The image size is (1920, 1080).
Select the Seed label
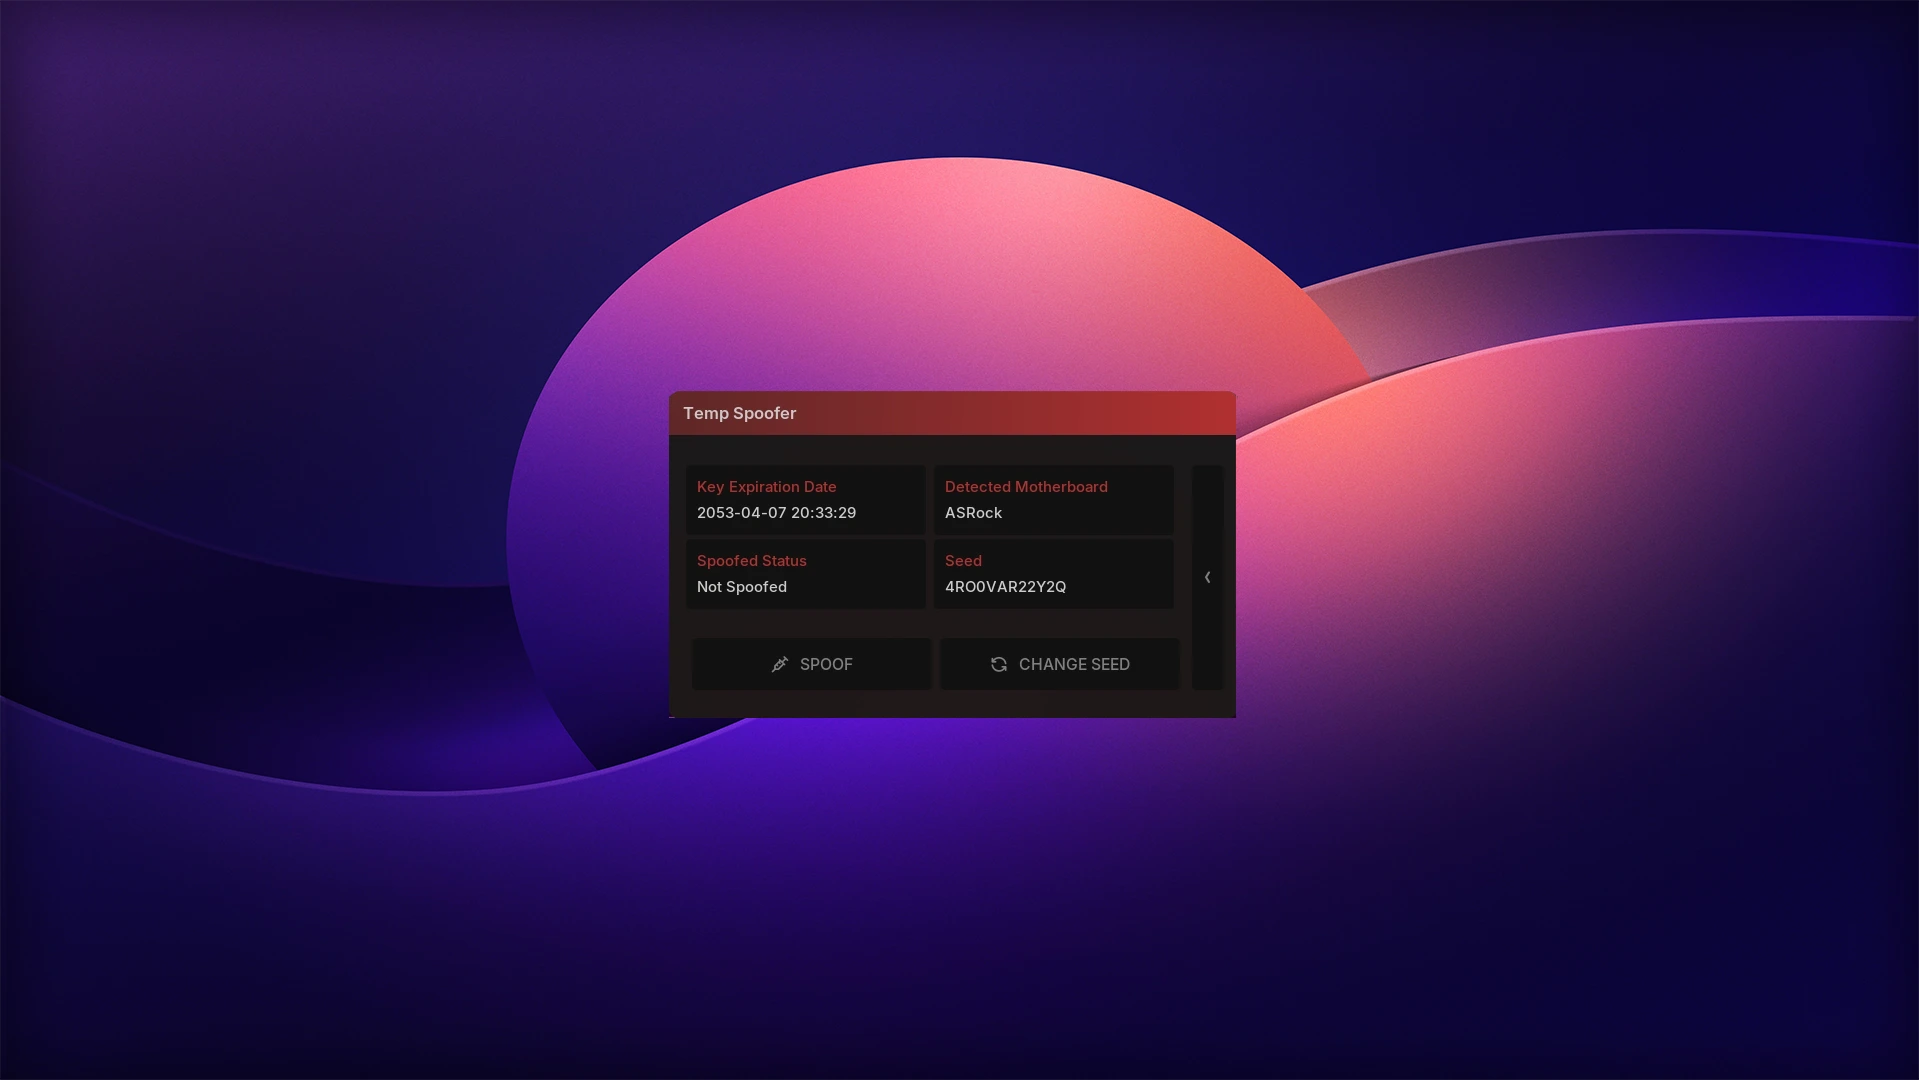pos(963,561)
